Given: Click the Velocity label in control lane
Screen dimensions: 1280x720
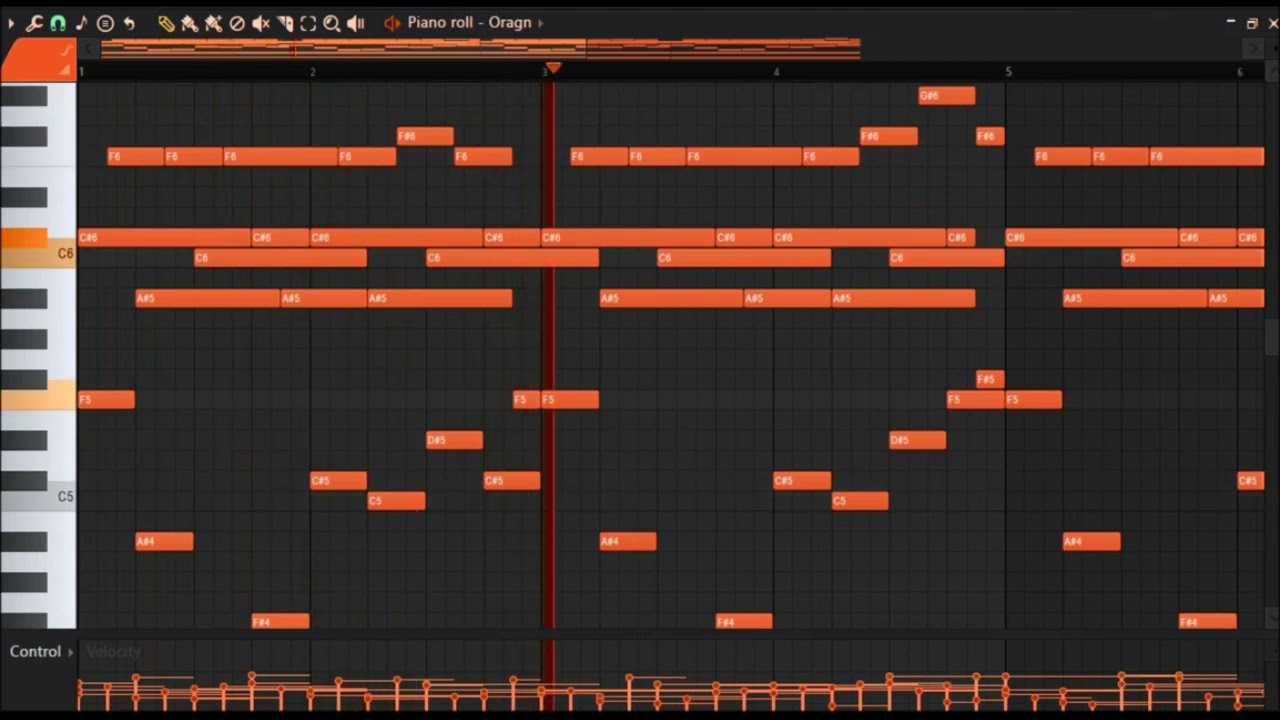Looking at the screenshot, I should click(113, 652).
